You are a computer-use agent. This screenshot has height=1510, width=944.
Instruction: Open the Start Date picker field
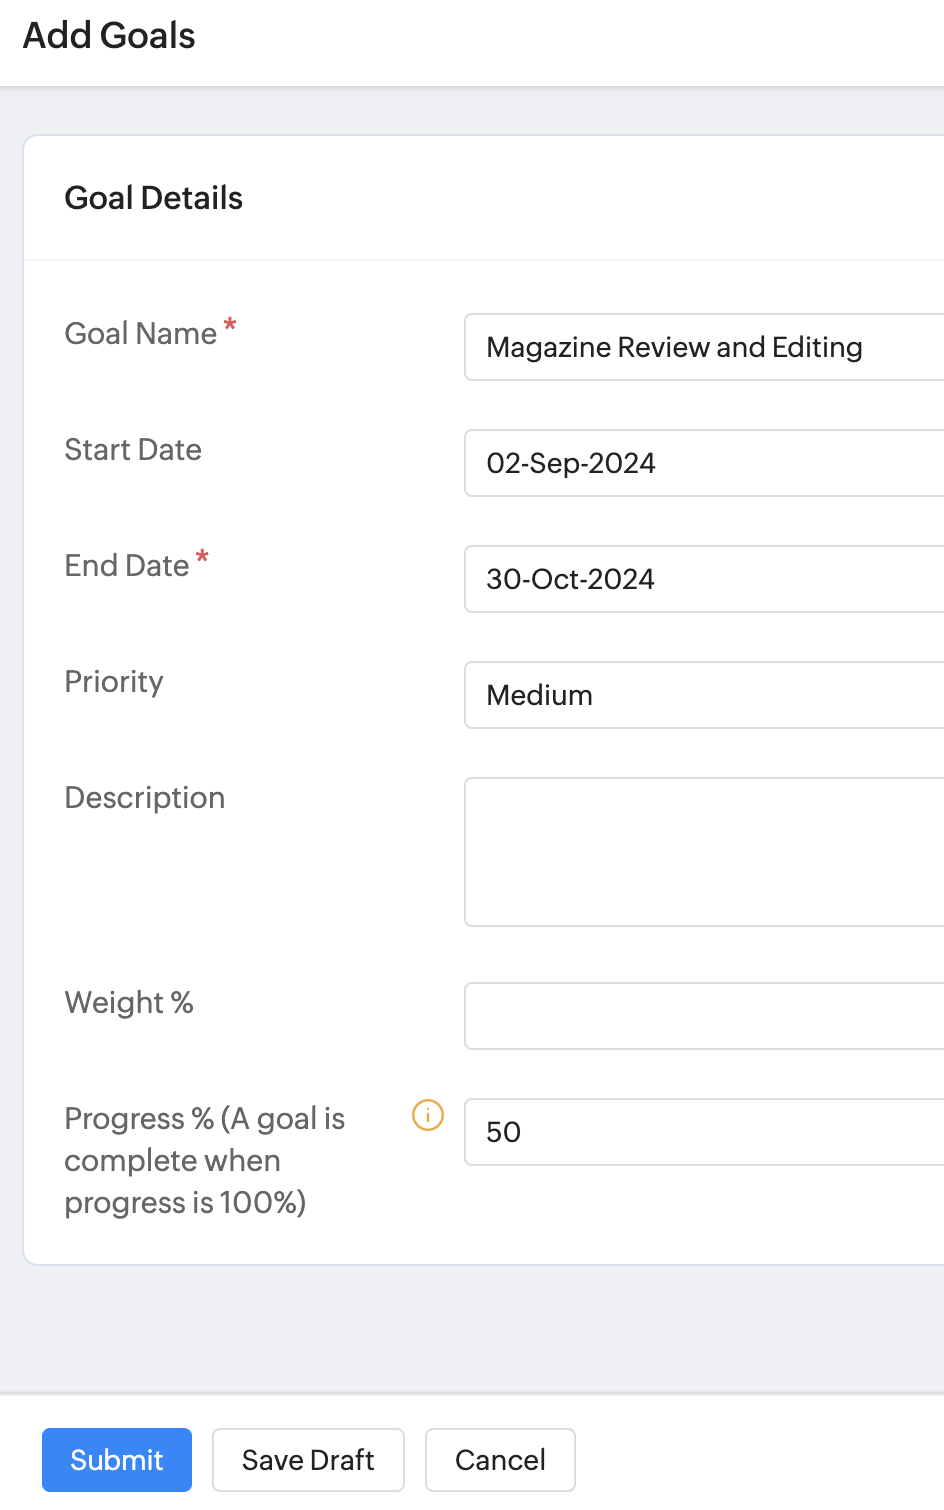pyautogui.click(x=704, y=463)
